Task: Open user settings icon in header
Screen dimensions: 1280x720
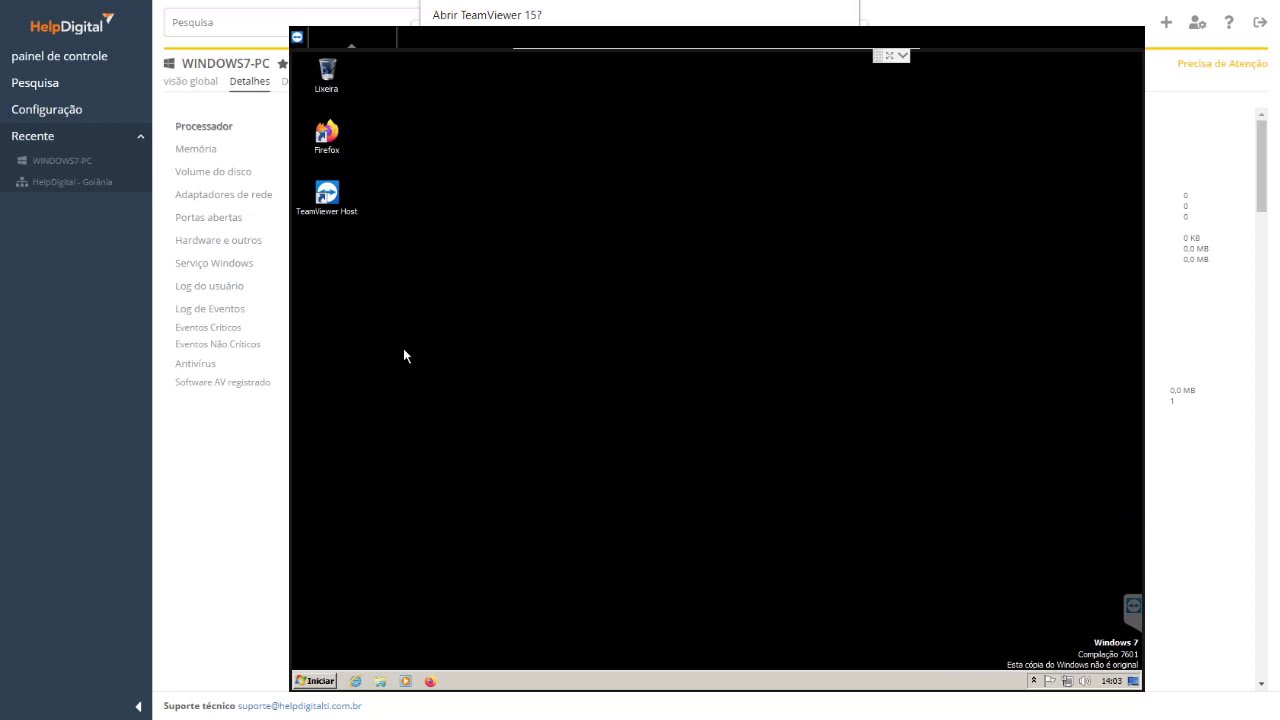Action: 1197,22
